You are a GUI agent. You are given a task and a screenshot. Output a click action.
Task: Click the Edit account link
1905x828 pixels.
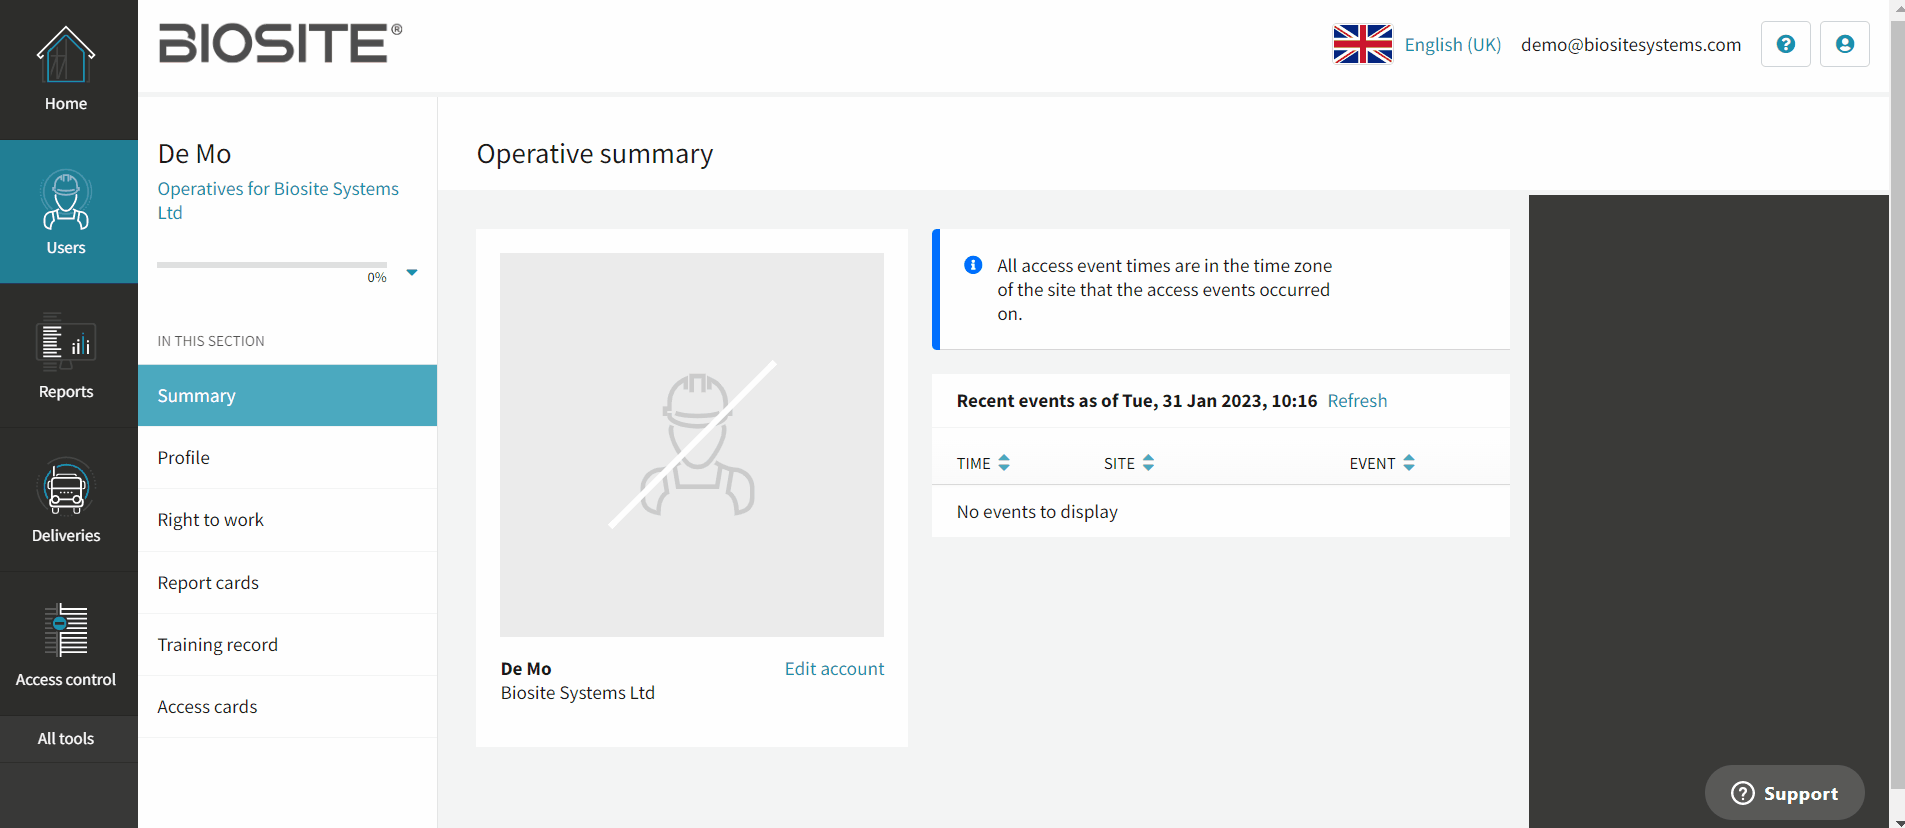click(834, 669)
